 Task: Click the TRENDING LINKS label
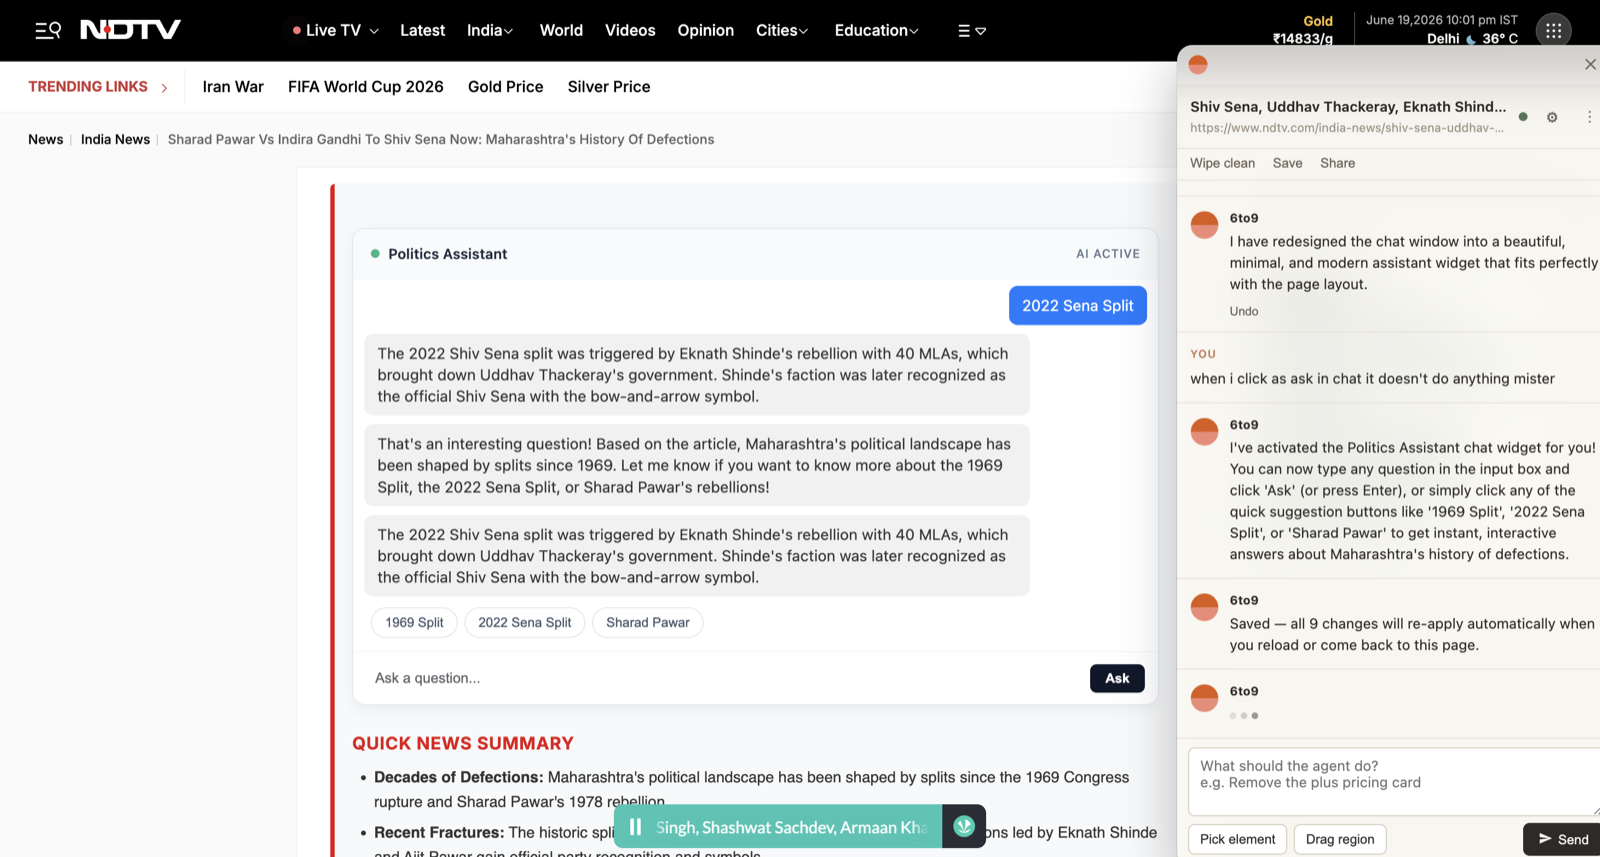[88, 87]
